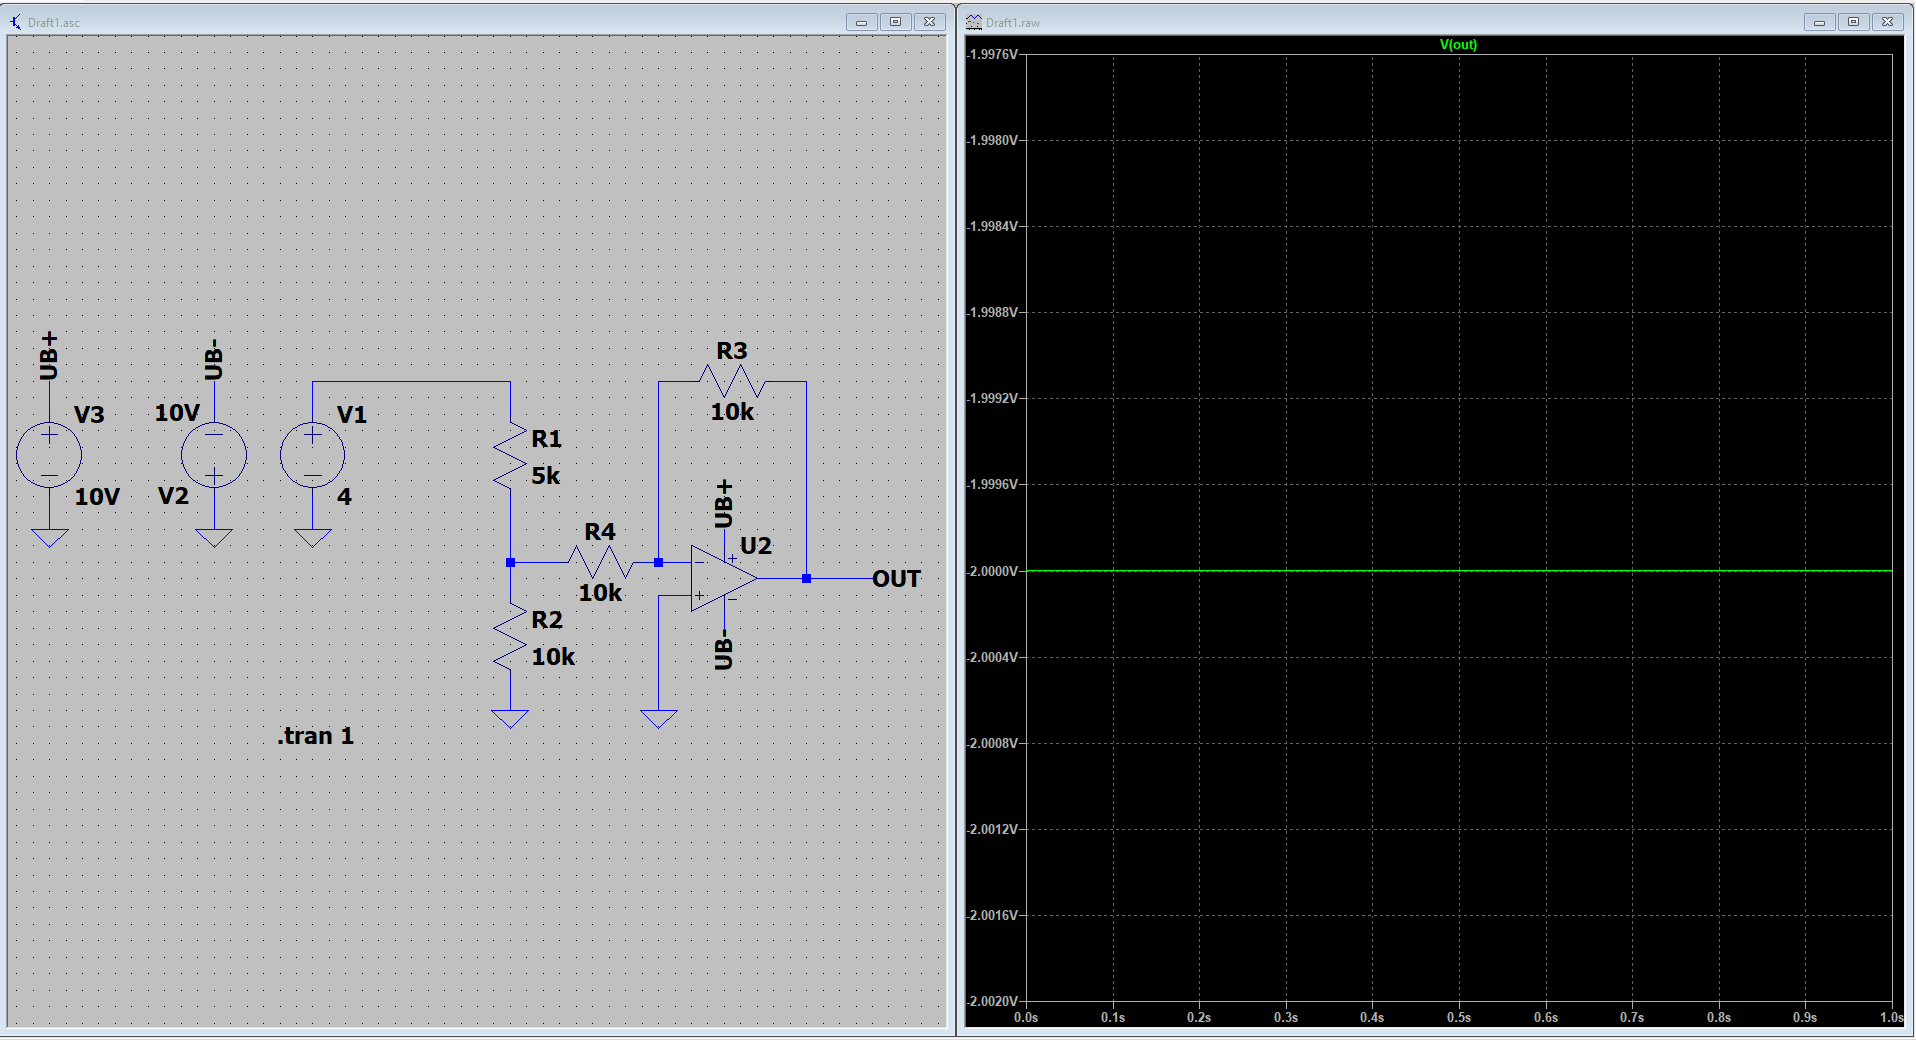Close the Draft1.raw waveform window
The width and height of the screenshot is (1916, 1040).
click(1887, 22)
